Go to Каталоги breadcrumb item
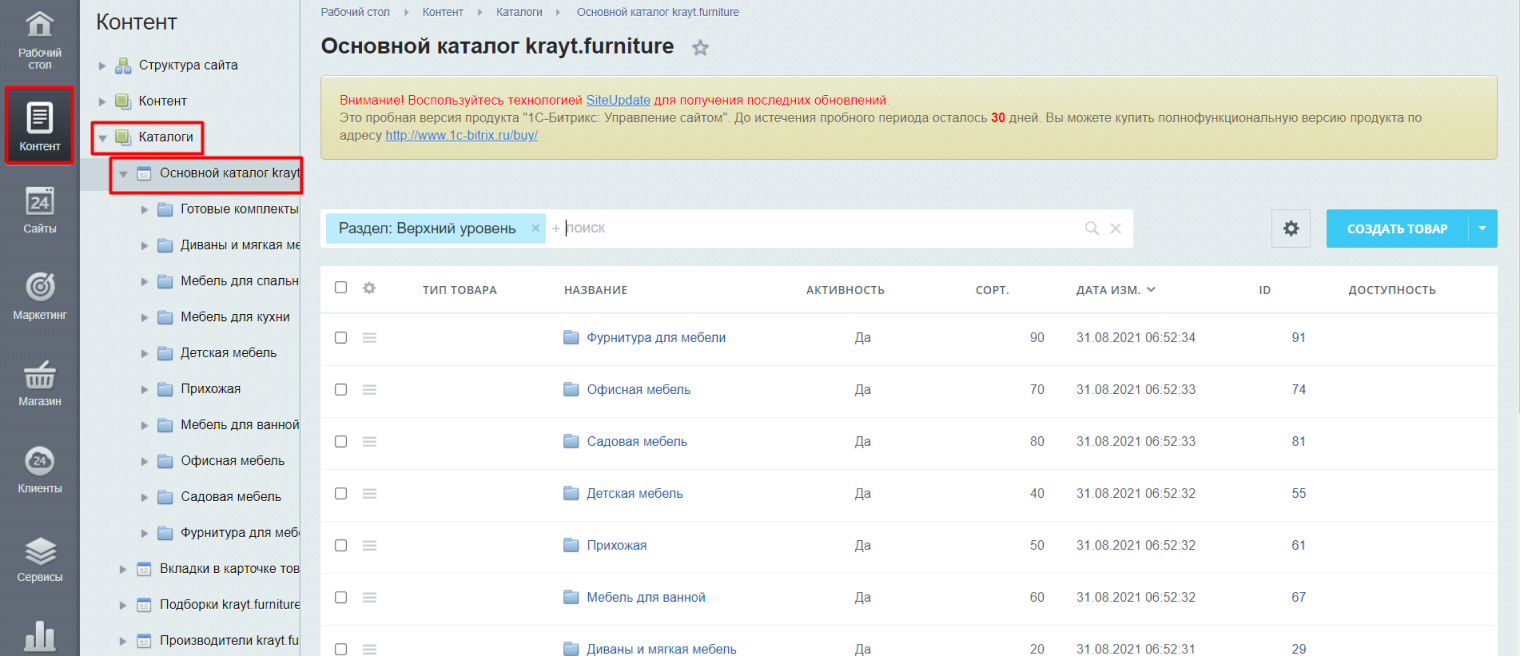This screenshot has height=656, width=1520. coord(520,12)
